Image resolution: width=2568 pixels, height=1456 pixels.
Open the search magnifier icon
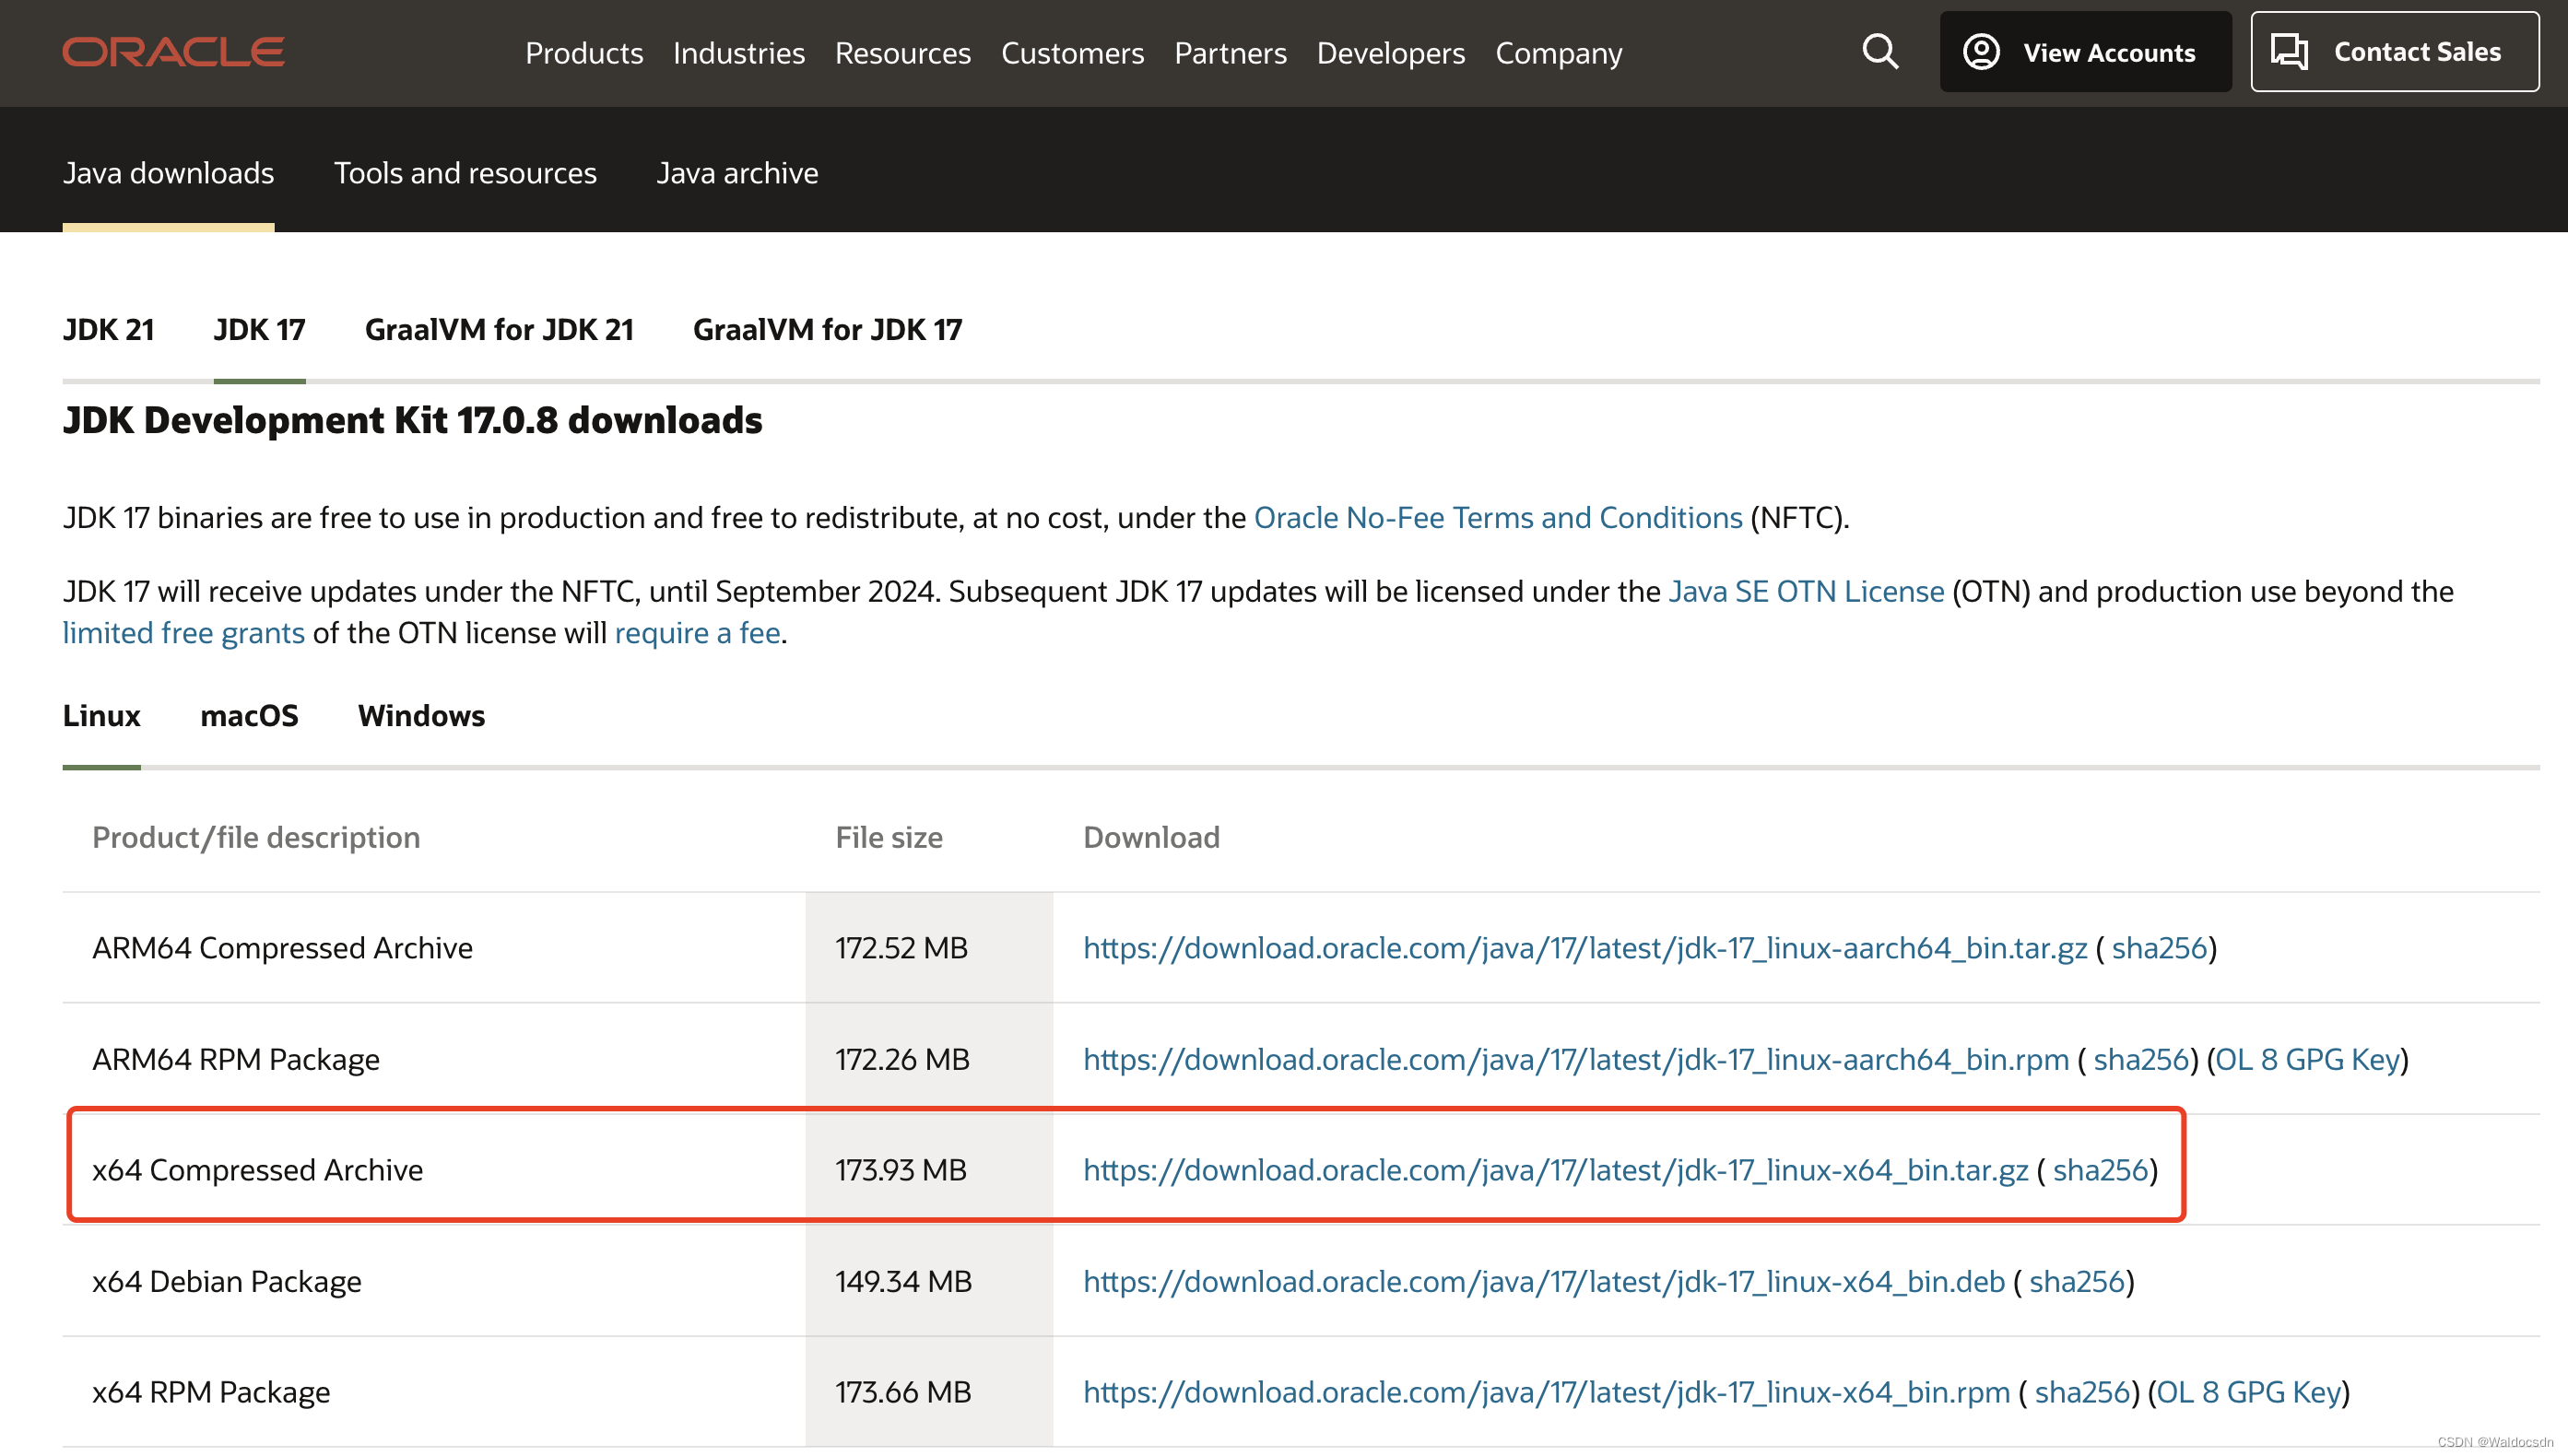[x=1879, y=52]
